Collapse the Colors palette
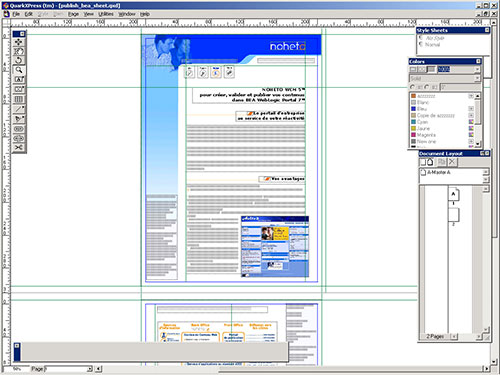The width and height of the screenshot is (500, 375). [x=478, y=61]
